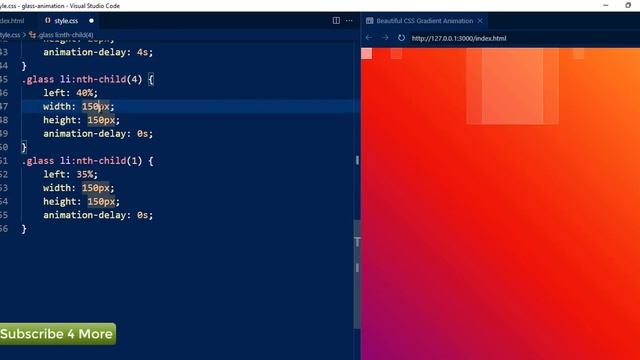The height and width of the screenshot is (360, 640).
Task: Place cursor on animation-delay: 4s line
Action: [x=98, y=52]
